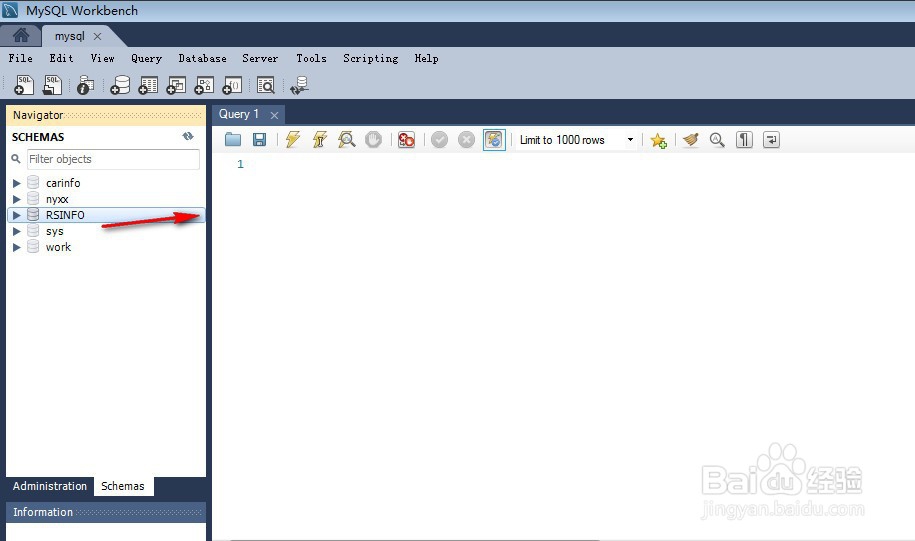Open a script file in editor

tap(233, 139)
